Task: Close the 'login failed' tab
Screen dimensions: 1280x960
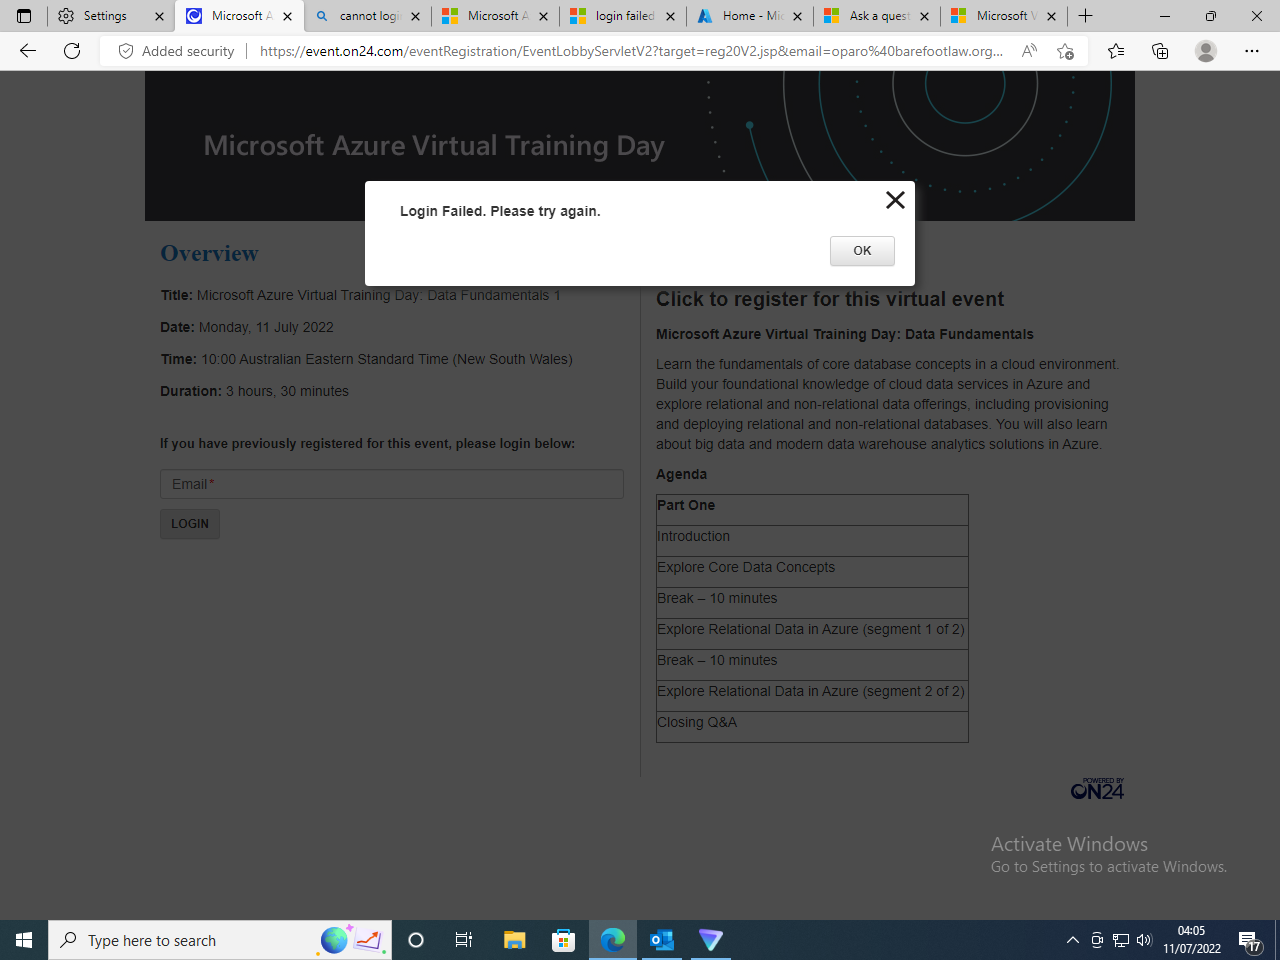Action: click(x=670, y=17)
